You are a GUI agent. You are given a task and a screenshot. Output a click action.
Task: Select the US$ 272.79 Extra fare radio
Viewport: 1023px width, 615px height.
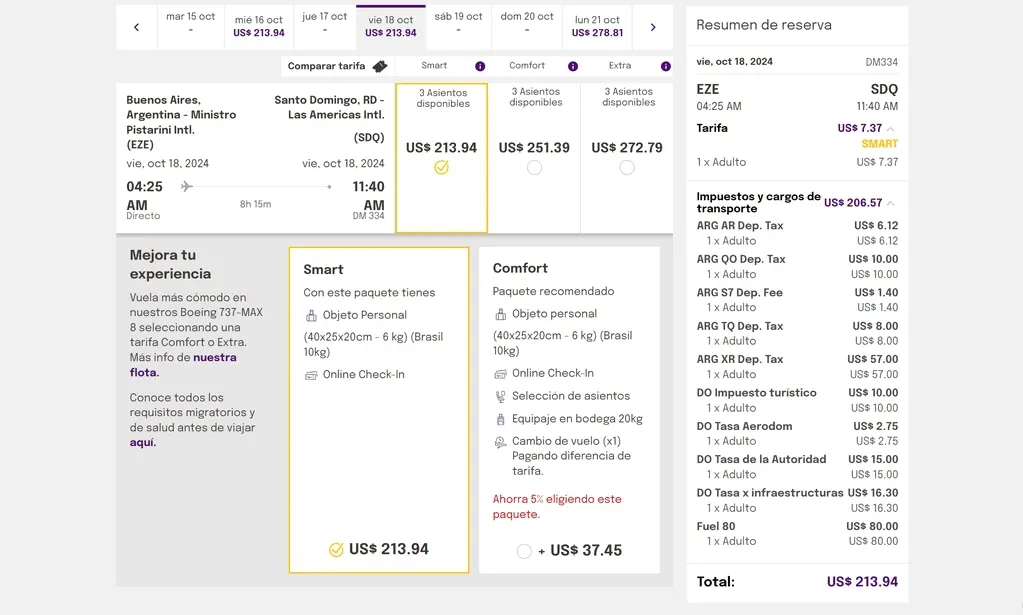[627, 168]
